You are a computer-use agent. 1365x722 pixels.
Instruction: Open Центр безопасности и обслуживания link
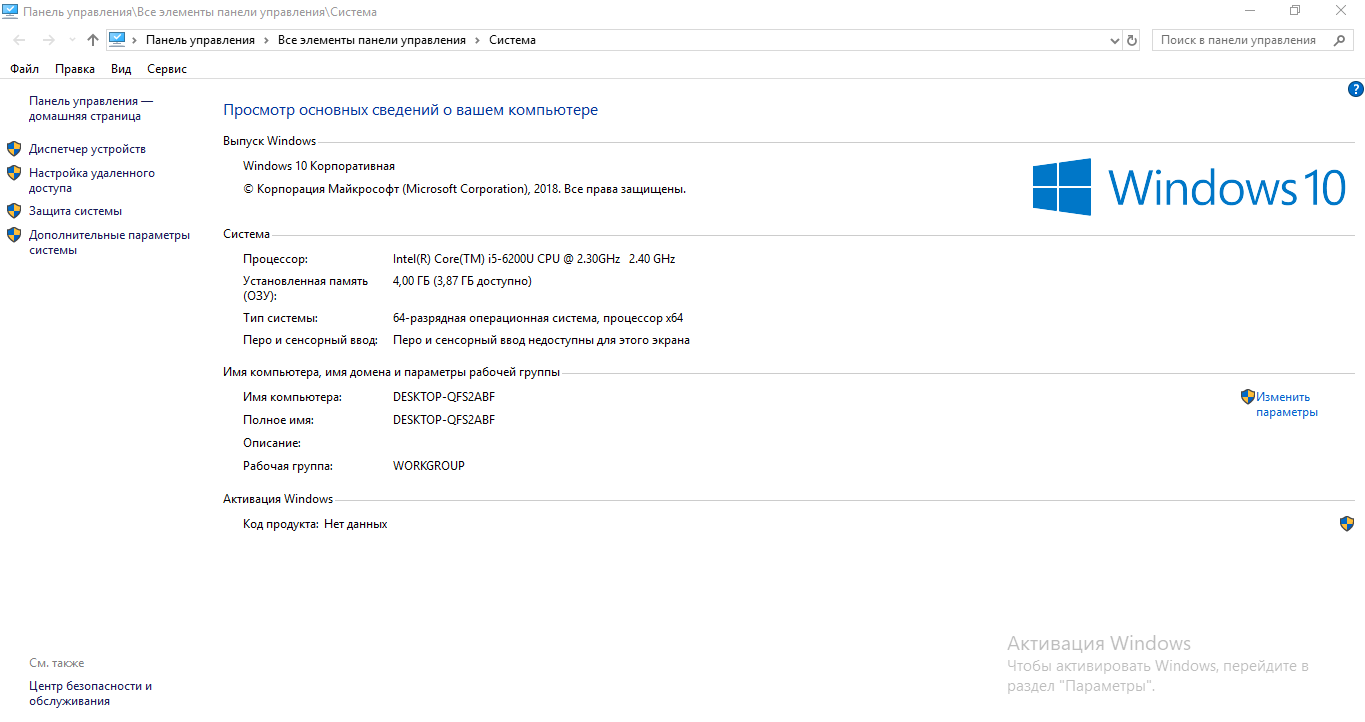point(91,694)
